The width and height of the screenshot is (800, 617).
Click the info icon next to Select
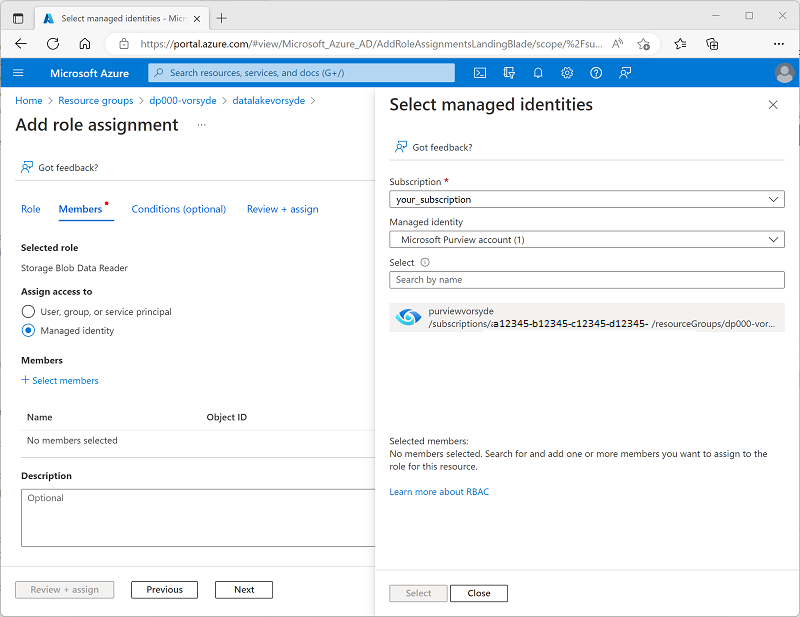coord(425,262)
